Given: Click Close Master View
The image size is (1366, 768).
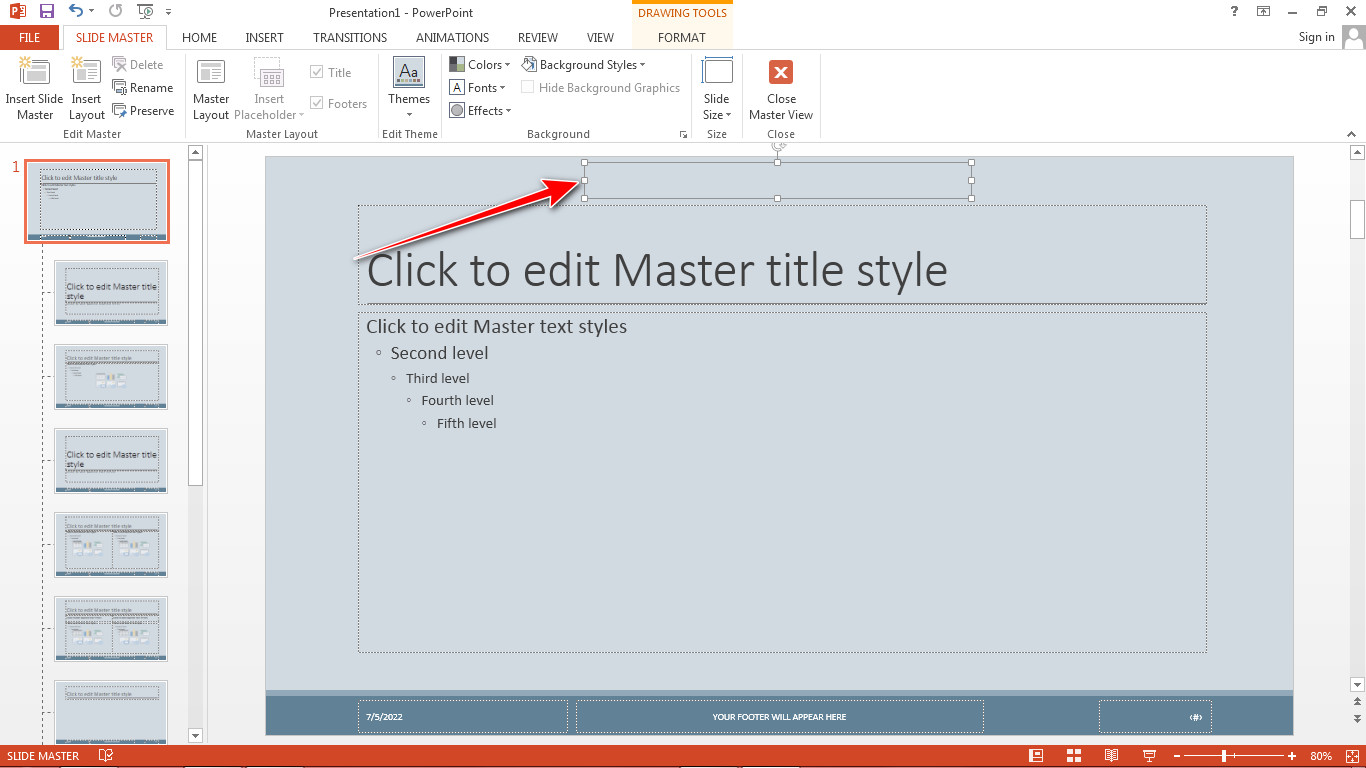Looking at the screenshot, I should 781,90.
